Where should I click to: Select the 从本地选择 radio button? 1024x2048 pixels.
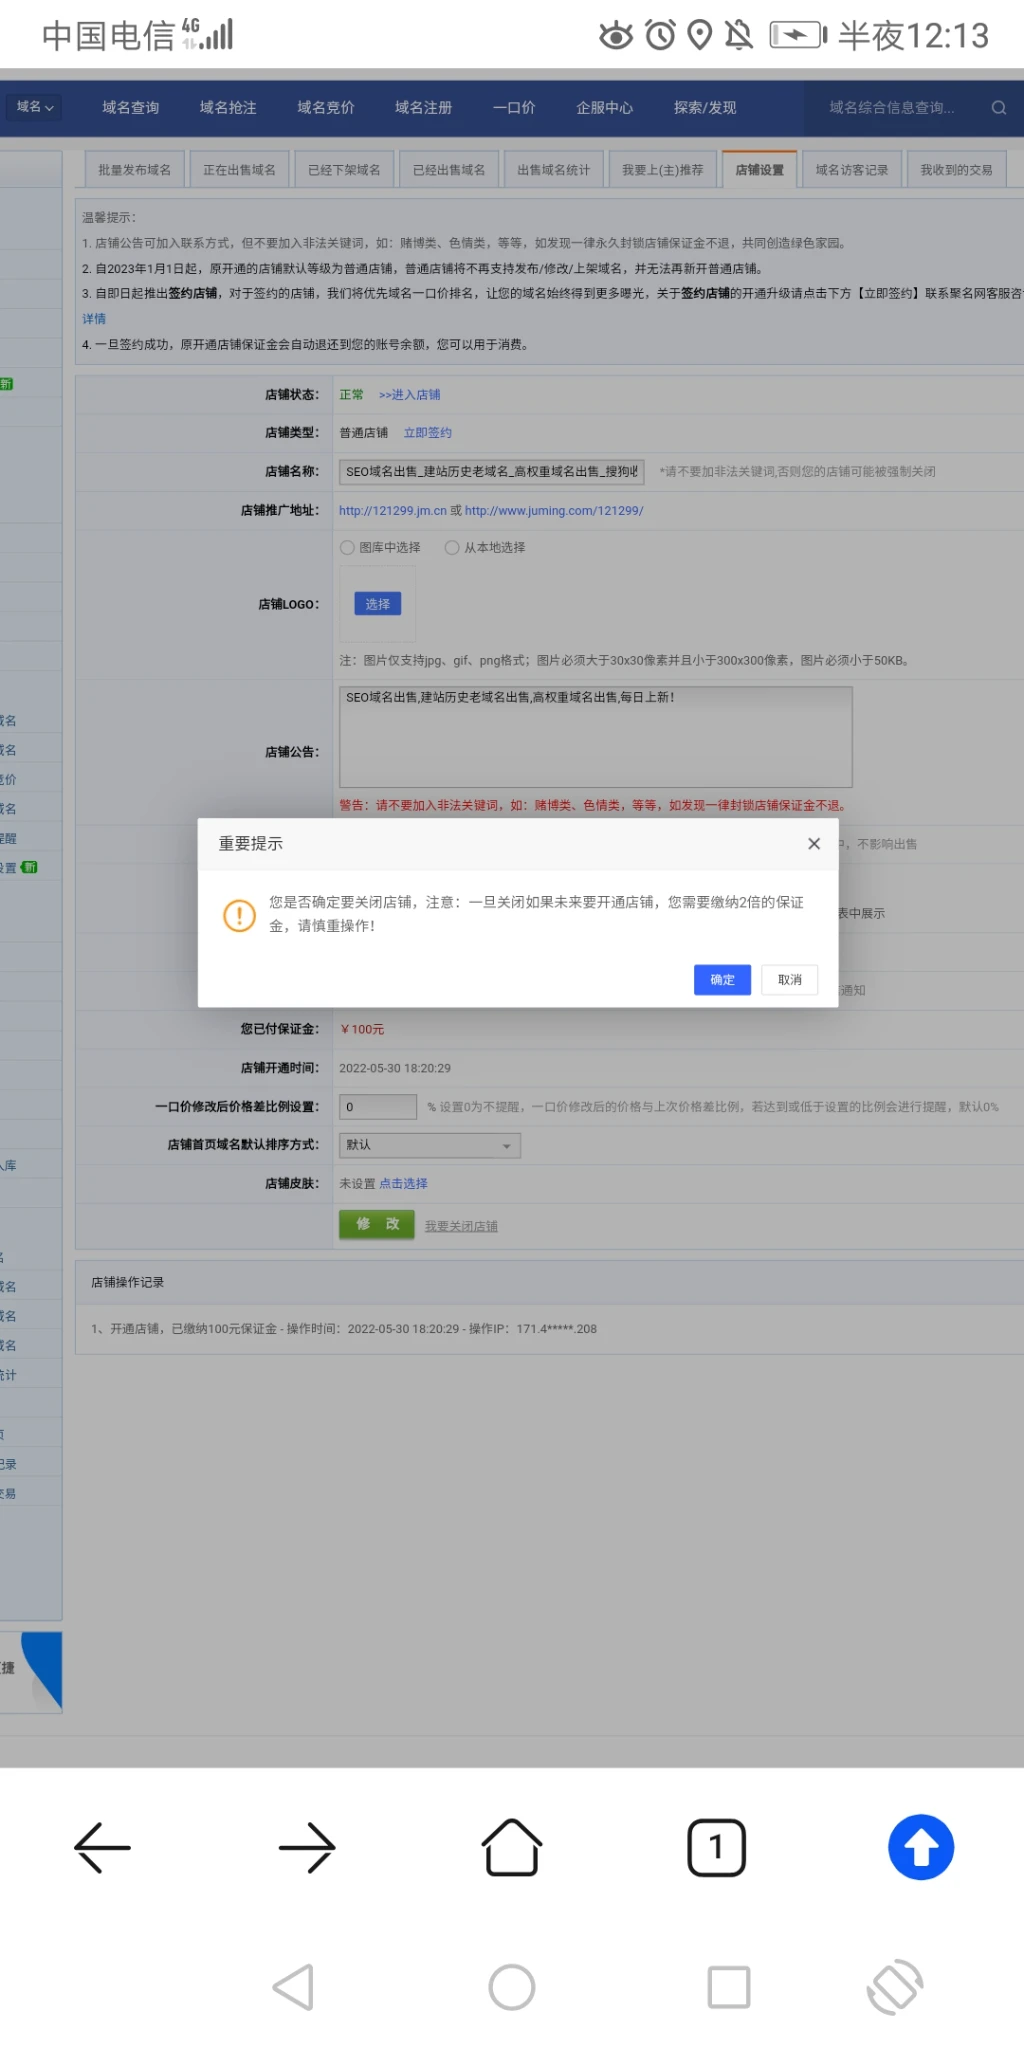[452, 548]
